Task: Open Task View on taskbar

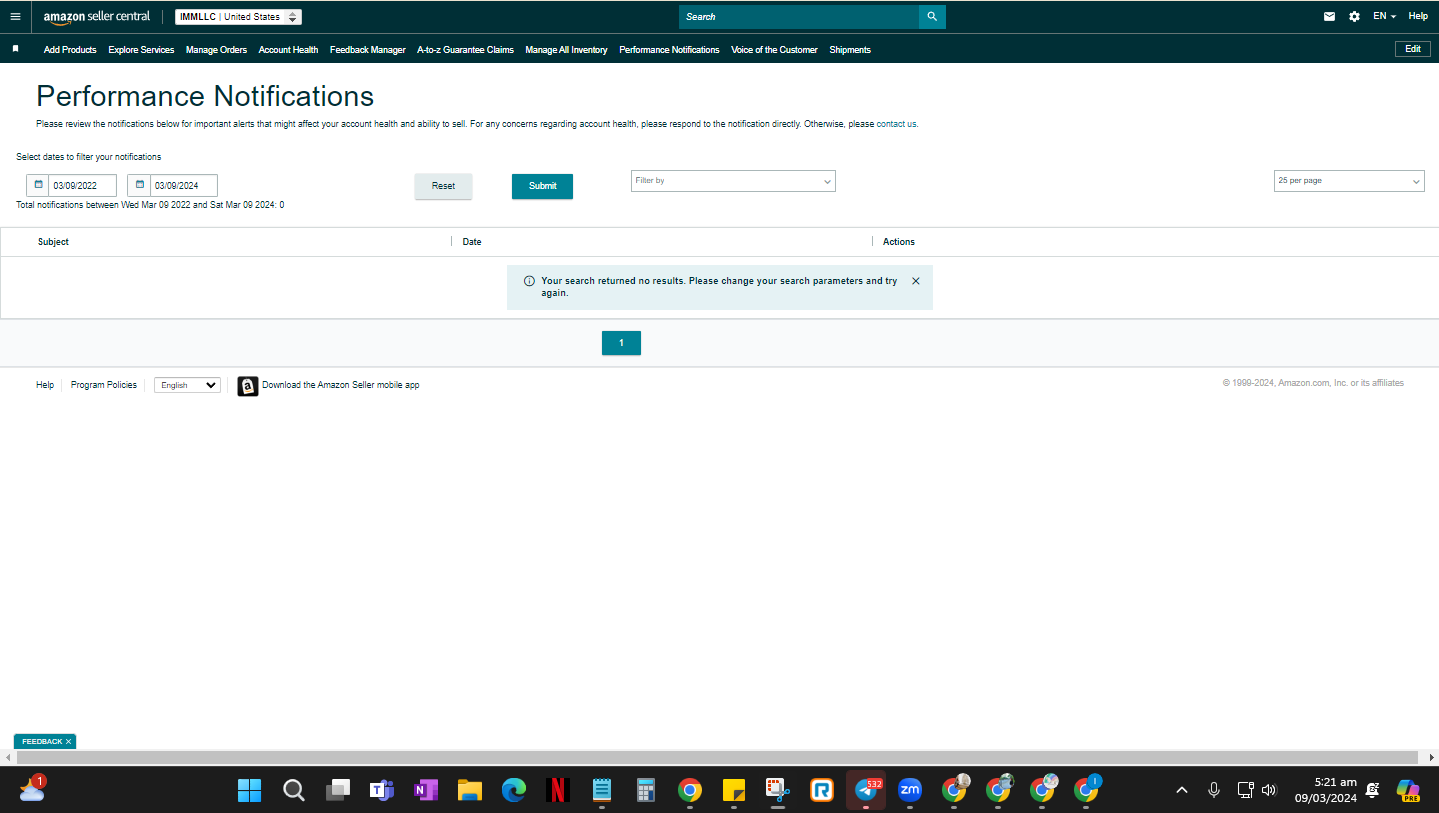Action: [x=337, y=790]
